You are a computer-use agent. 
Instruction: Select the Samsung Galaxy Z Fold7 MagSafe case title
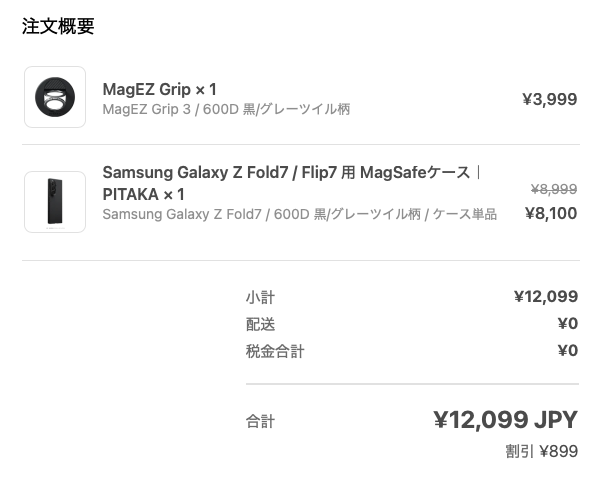pos(291,183)
